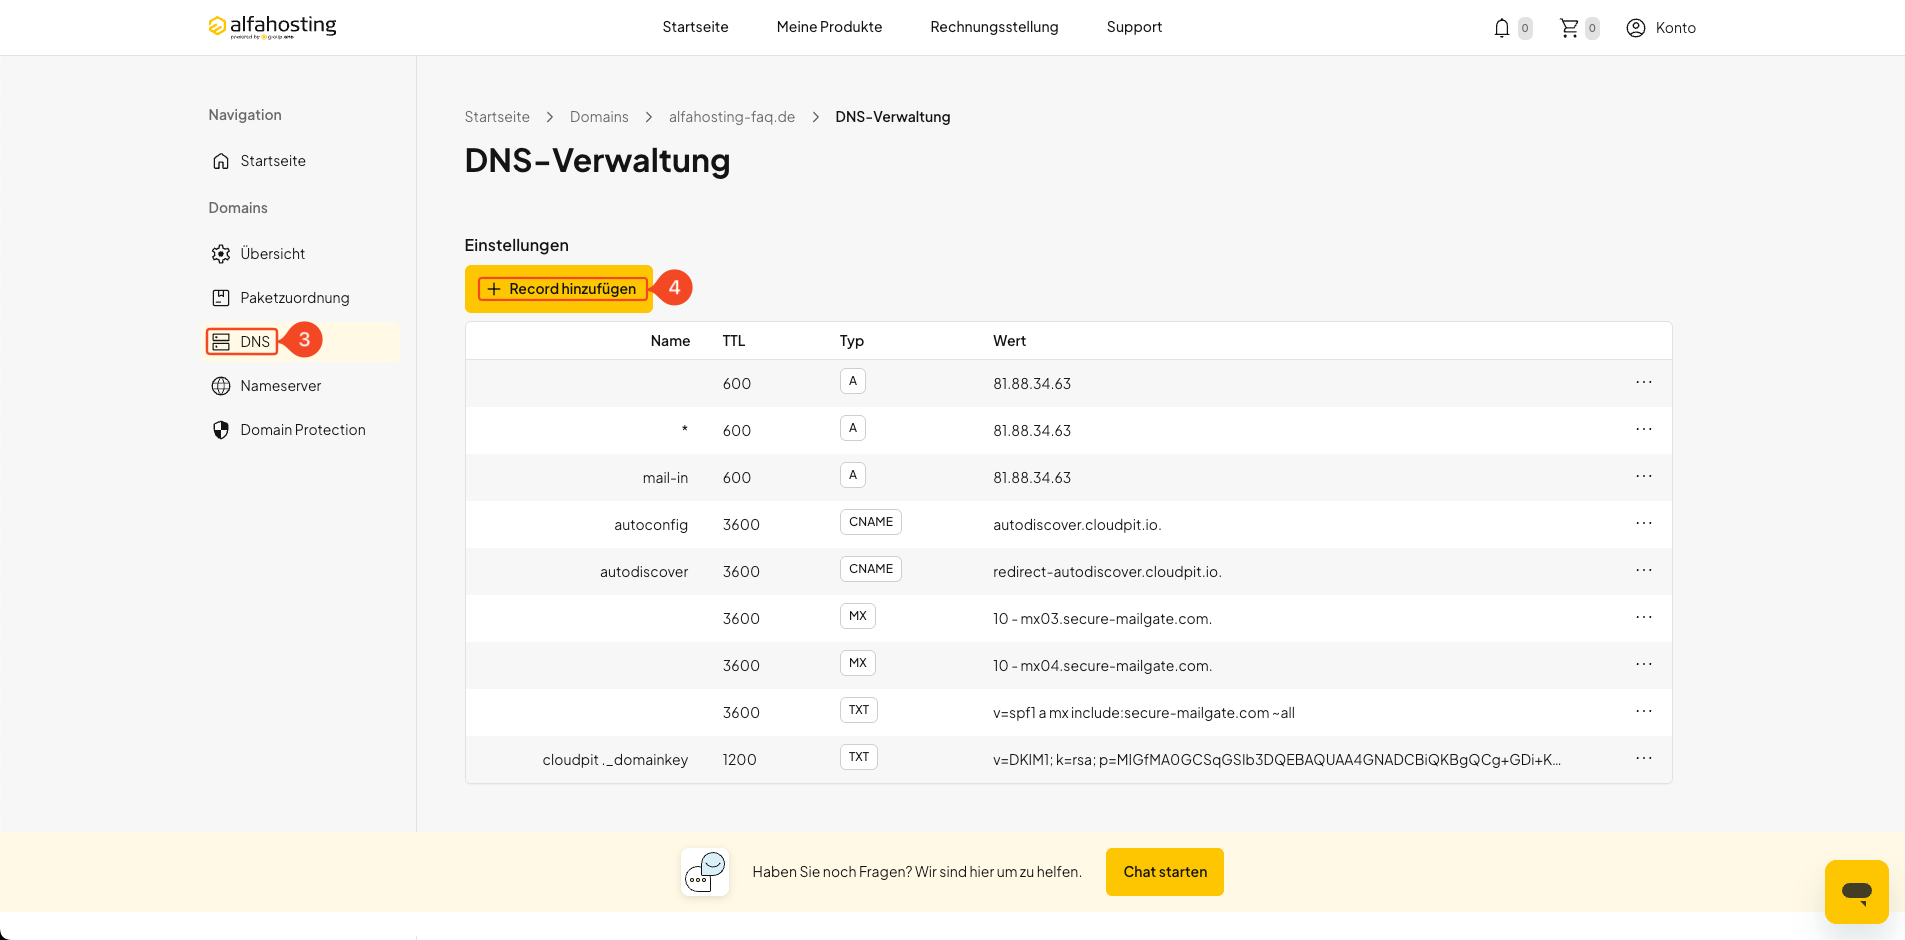The width and height of the screenshot is (1905, 940).
Task: Open Meine Produkte menu item
Action: click(x=829, y=27)
